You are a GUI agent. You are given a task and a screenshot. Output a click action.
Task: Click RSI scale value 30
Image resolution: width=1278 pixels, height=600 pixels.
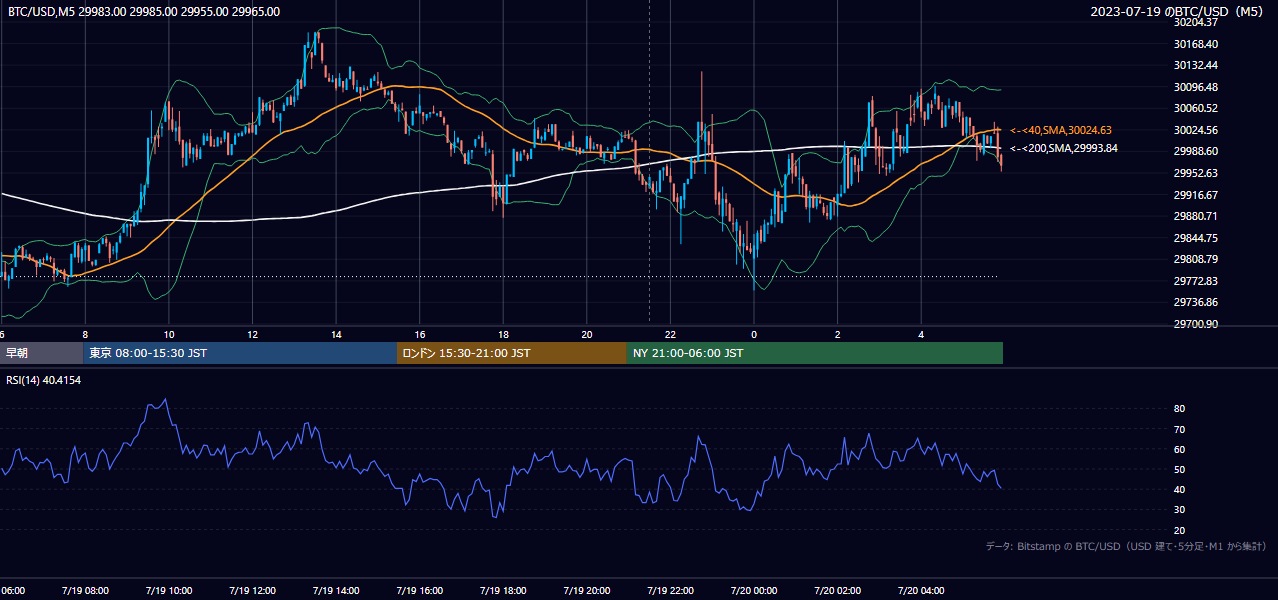click(1180, 510)
